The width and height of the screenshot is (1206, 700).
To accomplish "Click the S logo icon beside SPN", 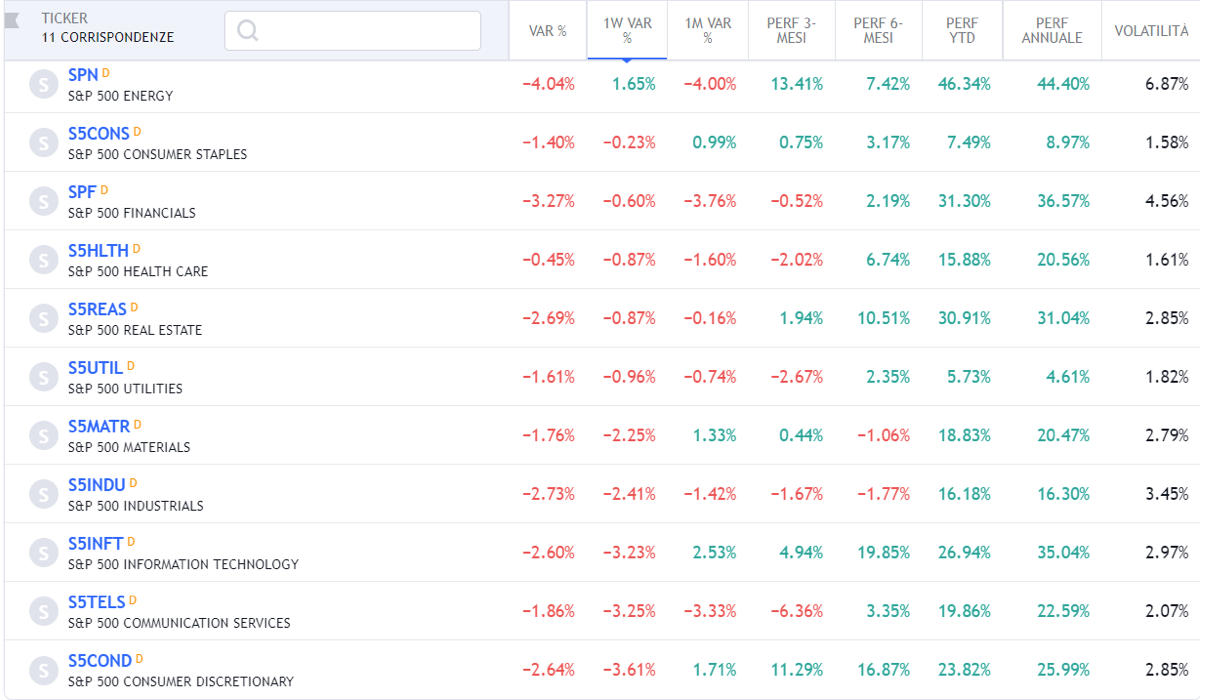I will point(43,85).
